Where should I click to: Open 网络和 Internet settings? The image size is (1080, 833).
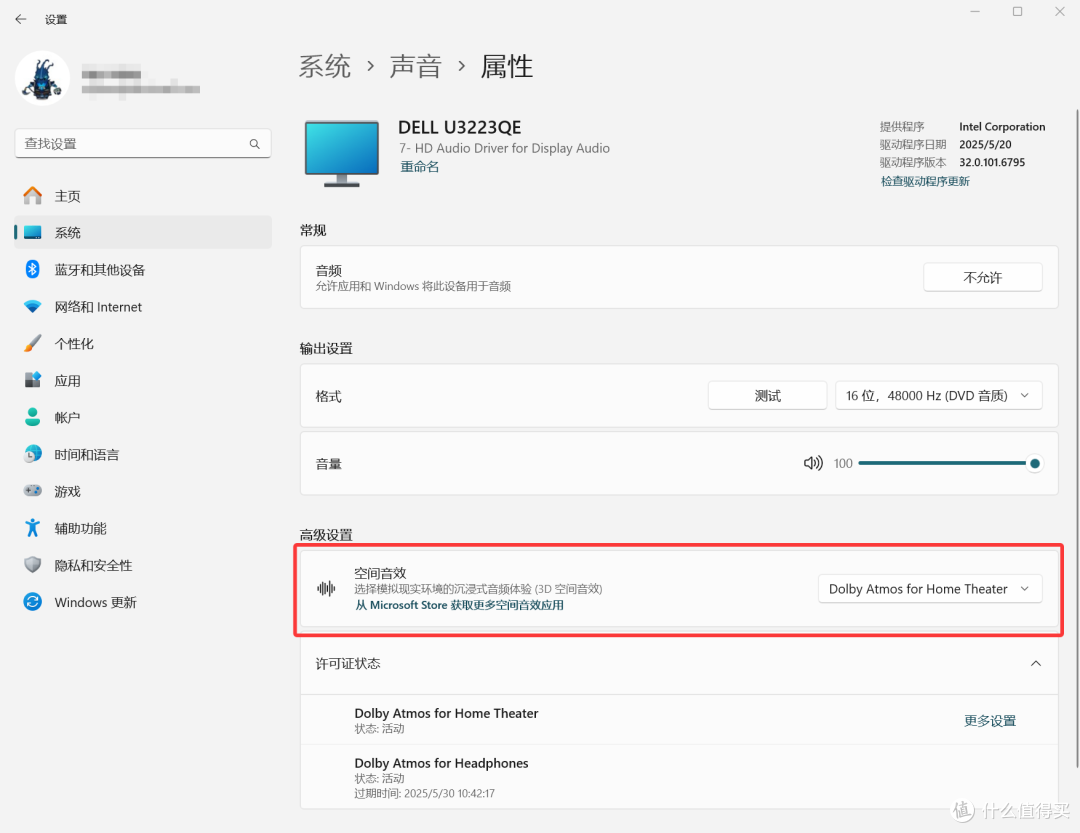[x=143, y=307]
